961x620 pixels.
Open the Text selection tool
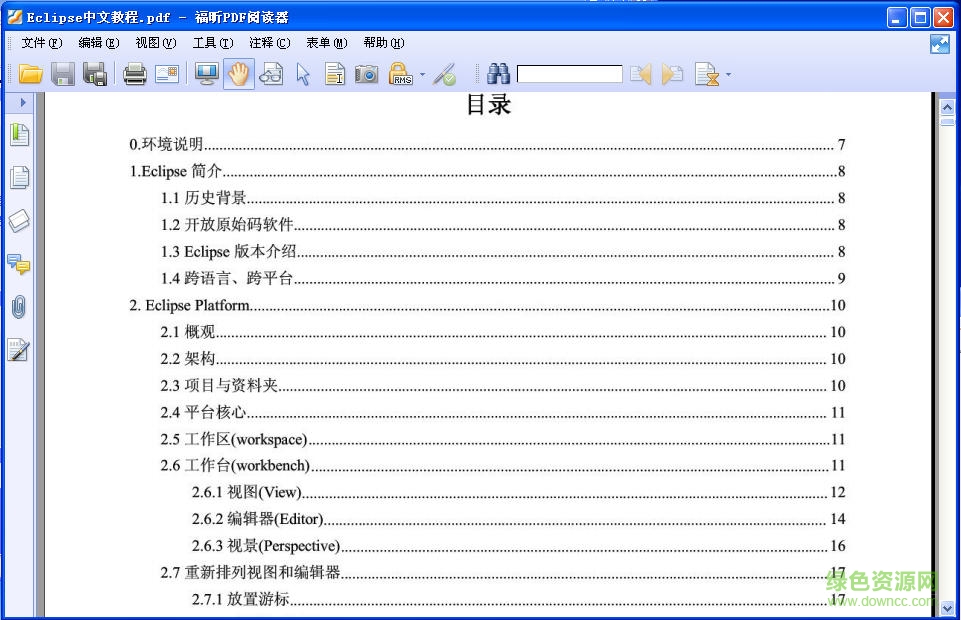coord(335,73)
